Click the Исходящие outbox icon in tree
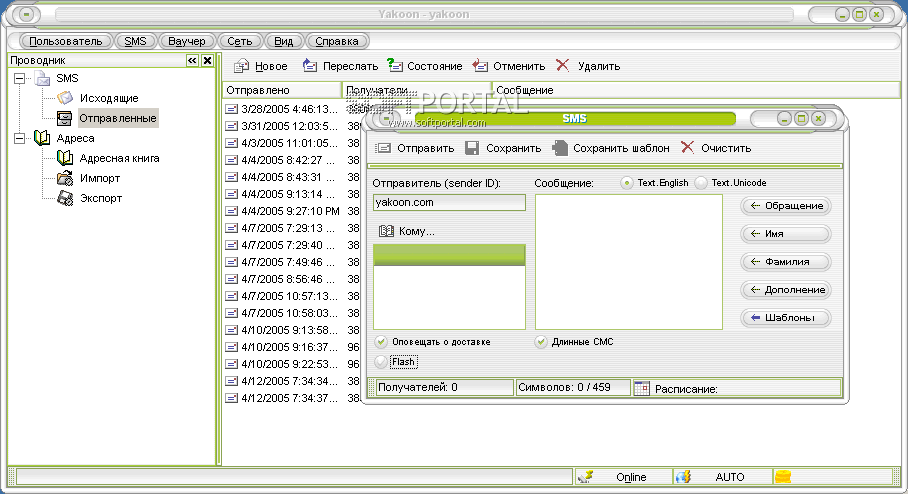The width and height of the screenshot is (908, 494). pos(65,98)
